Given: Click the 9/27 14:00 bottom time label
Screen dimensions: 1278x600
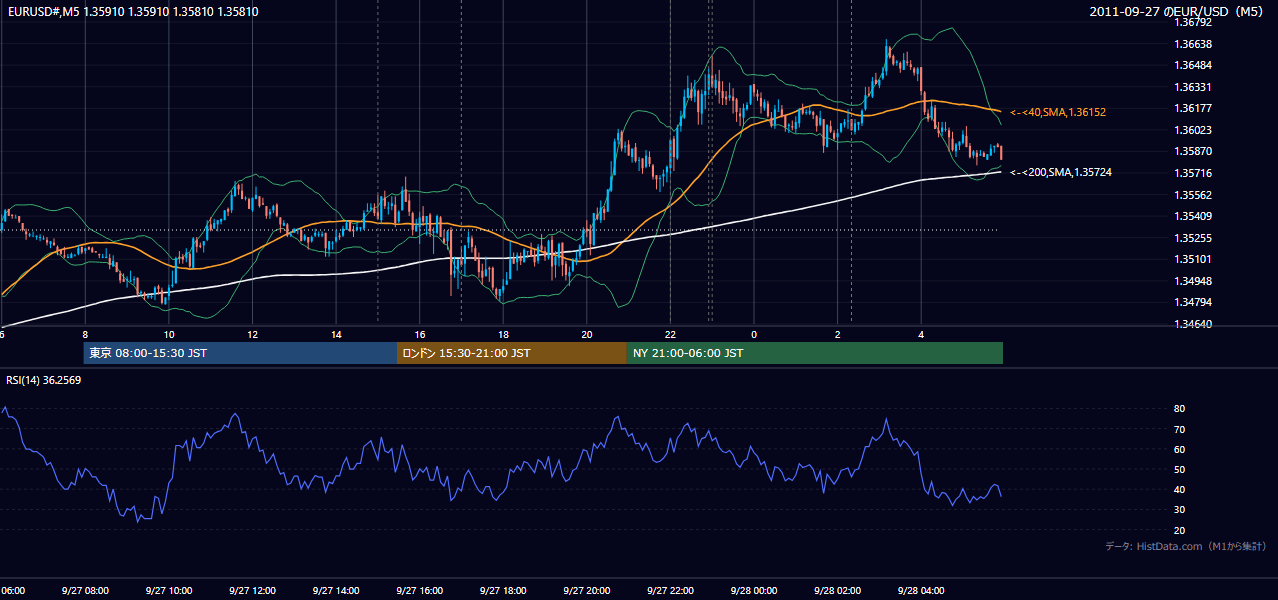Looking at the screenshot, I should [x=336, y=591].
